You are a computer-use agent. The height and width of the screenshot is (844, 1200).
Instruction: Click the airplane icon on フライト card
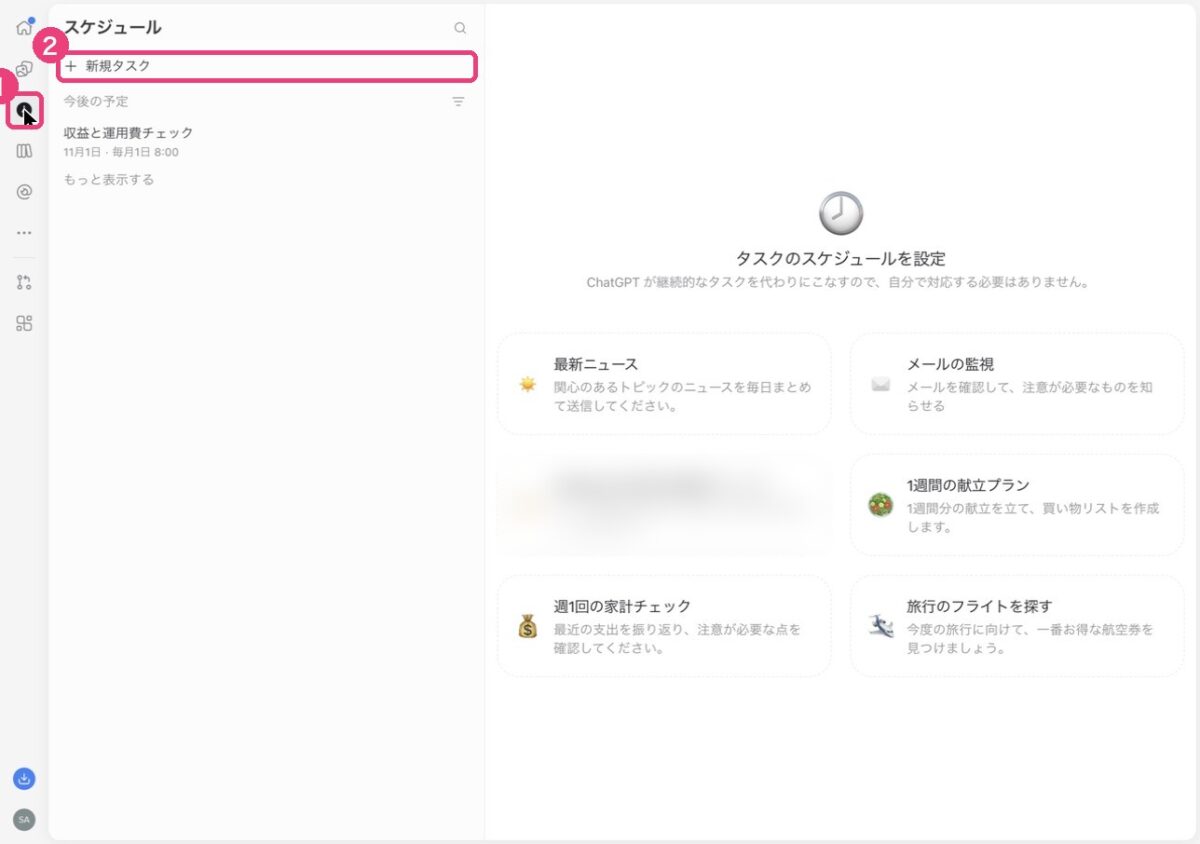[x=881, y=626]
